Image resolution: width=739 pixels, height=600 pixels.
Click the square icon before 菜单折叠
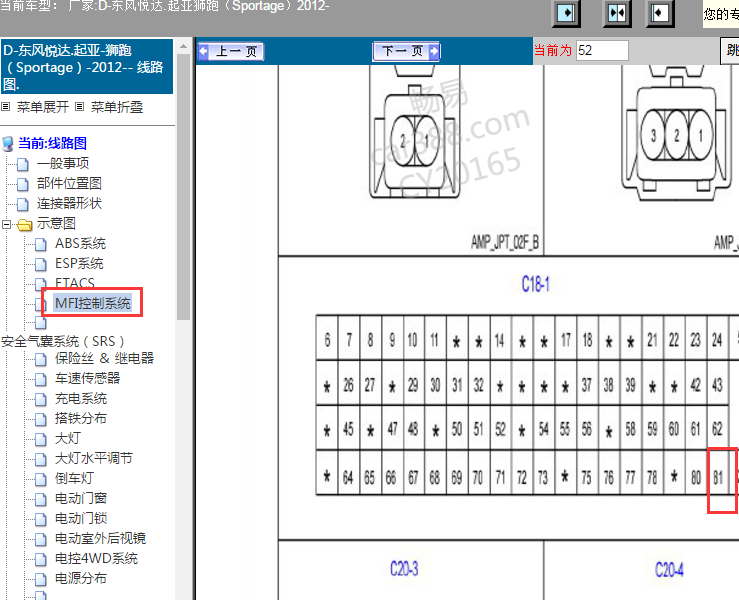click(80, 107)
